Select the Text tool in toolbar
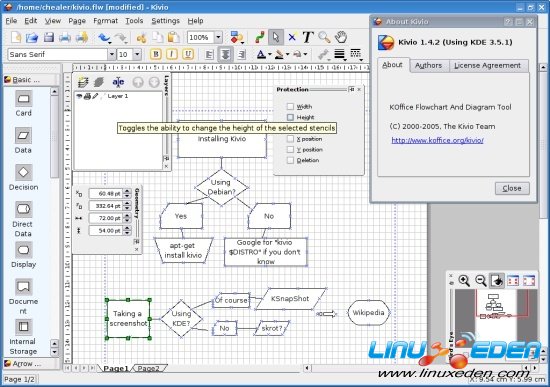The image size is (550, 387). (x=308, y=37)
